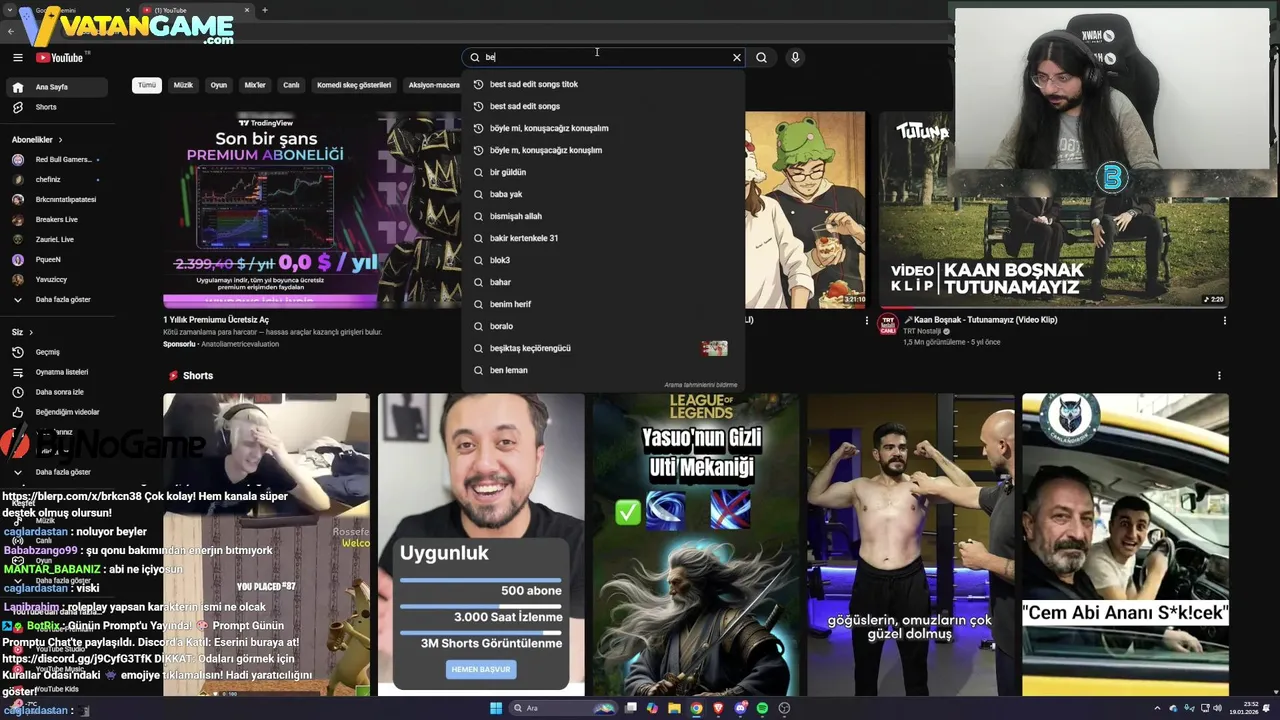Screen dimensions: 1280x720
Task: Click in the YouTube search input field
Action: (x=606, y=58)
